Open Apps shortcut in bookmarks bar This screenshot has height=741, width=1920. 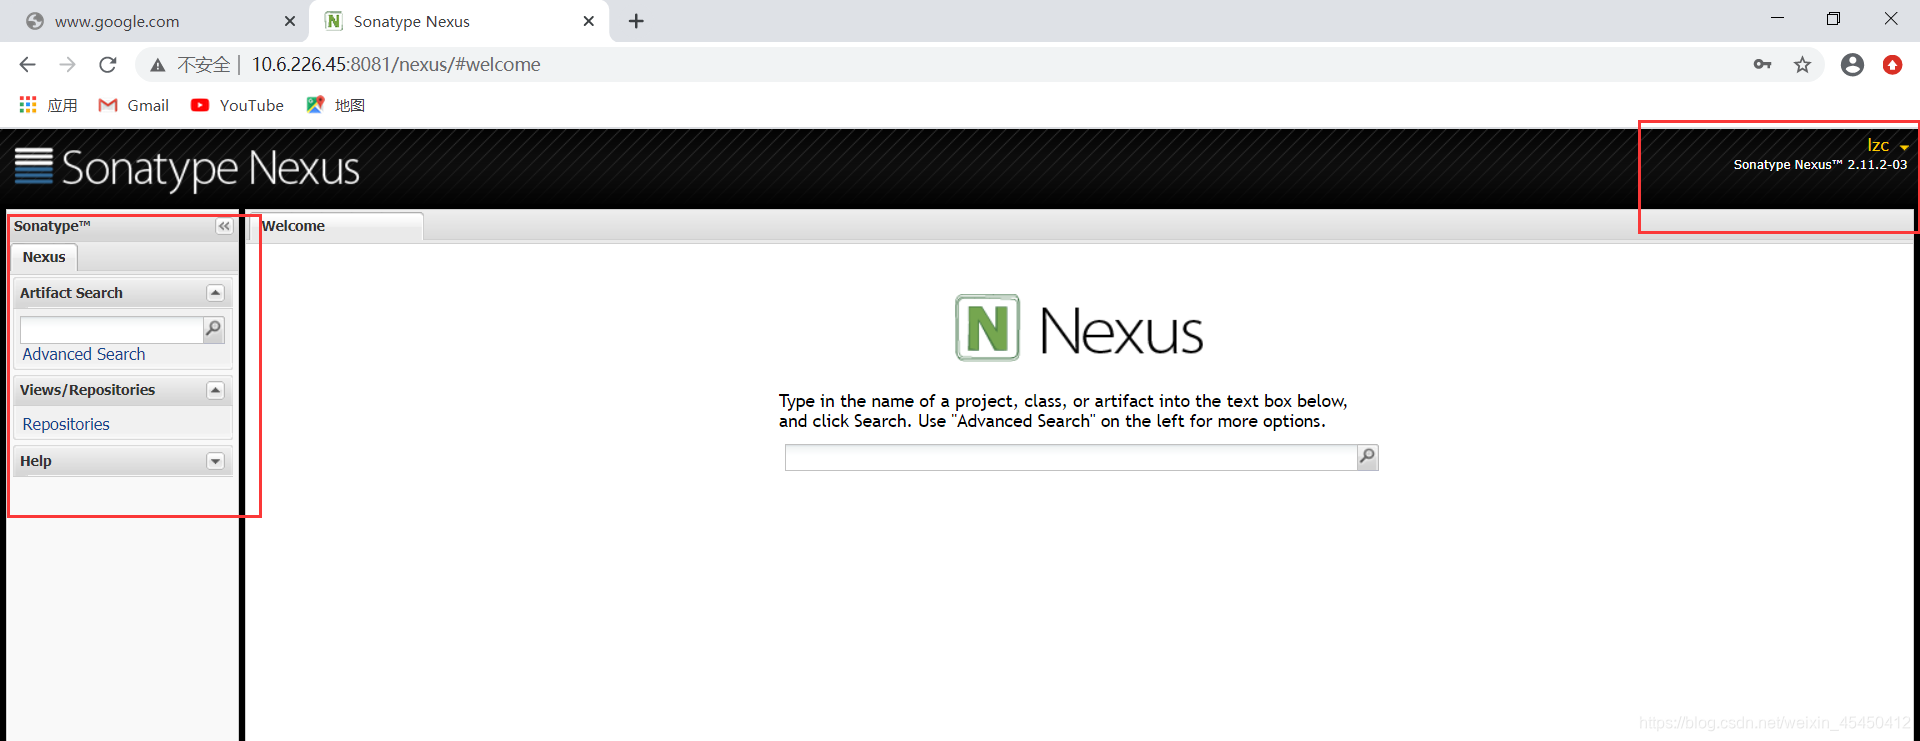pyautogui.click(x=47, y=105)
